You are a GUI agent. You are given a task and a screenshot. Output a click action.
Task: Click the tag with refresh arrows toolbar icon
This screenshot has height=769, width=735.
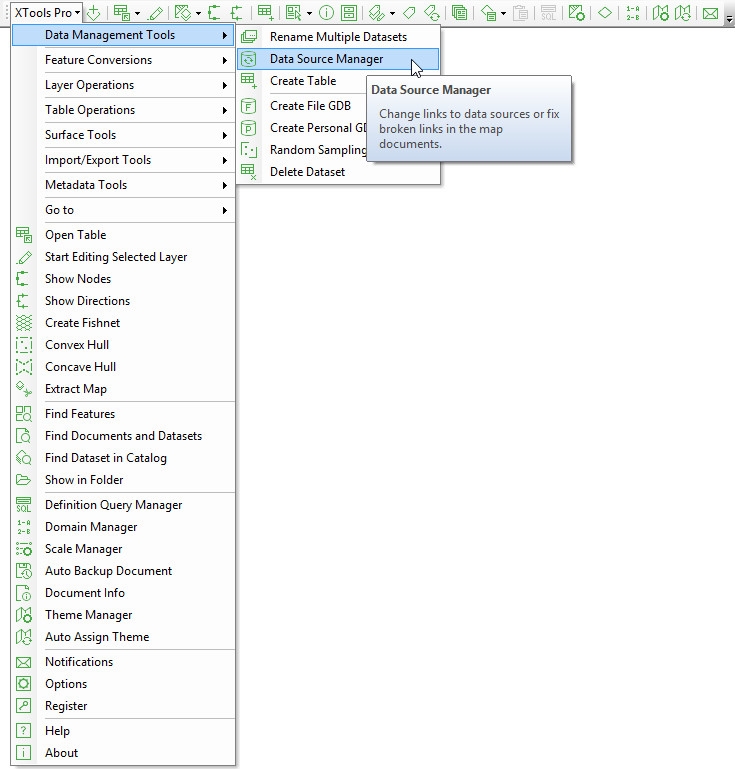tap(432, 13)
